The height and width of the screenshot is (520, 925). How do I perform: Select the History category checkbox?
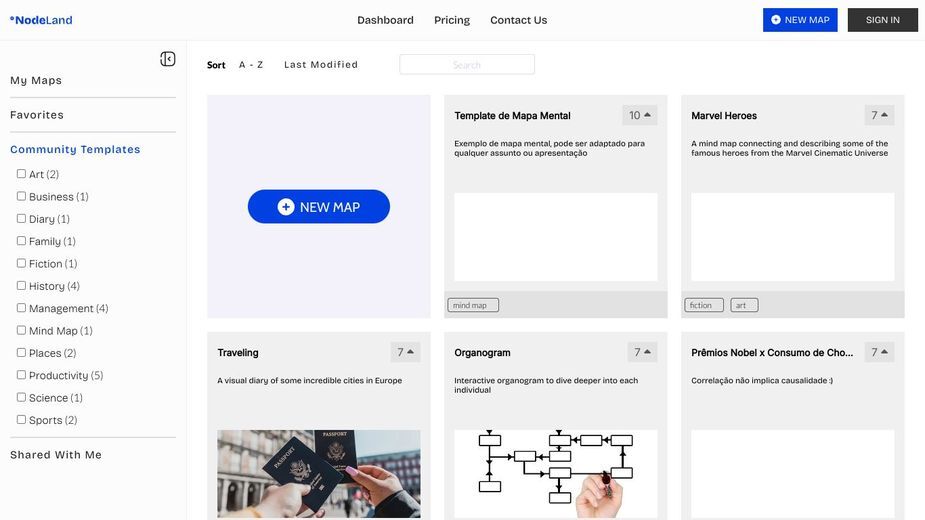point(21,286)
